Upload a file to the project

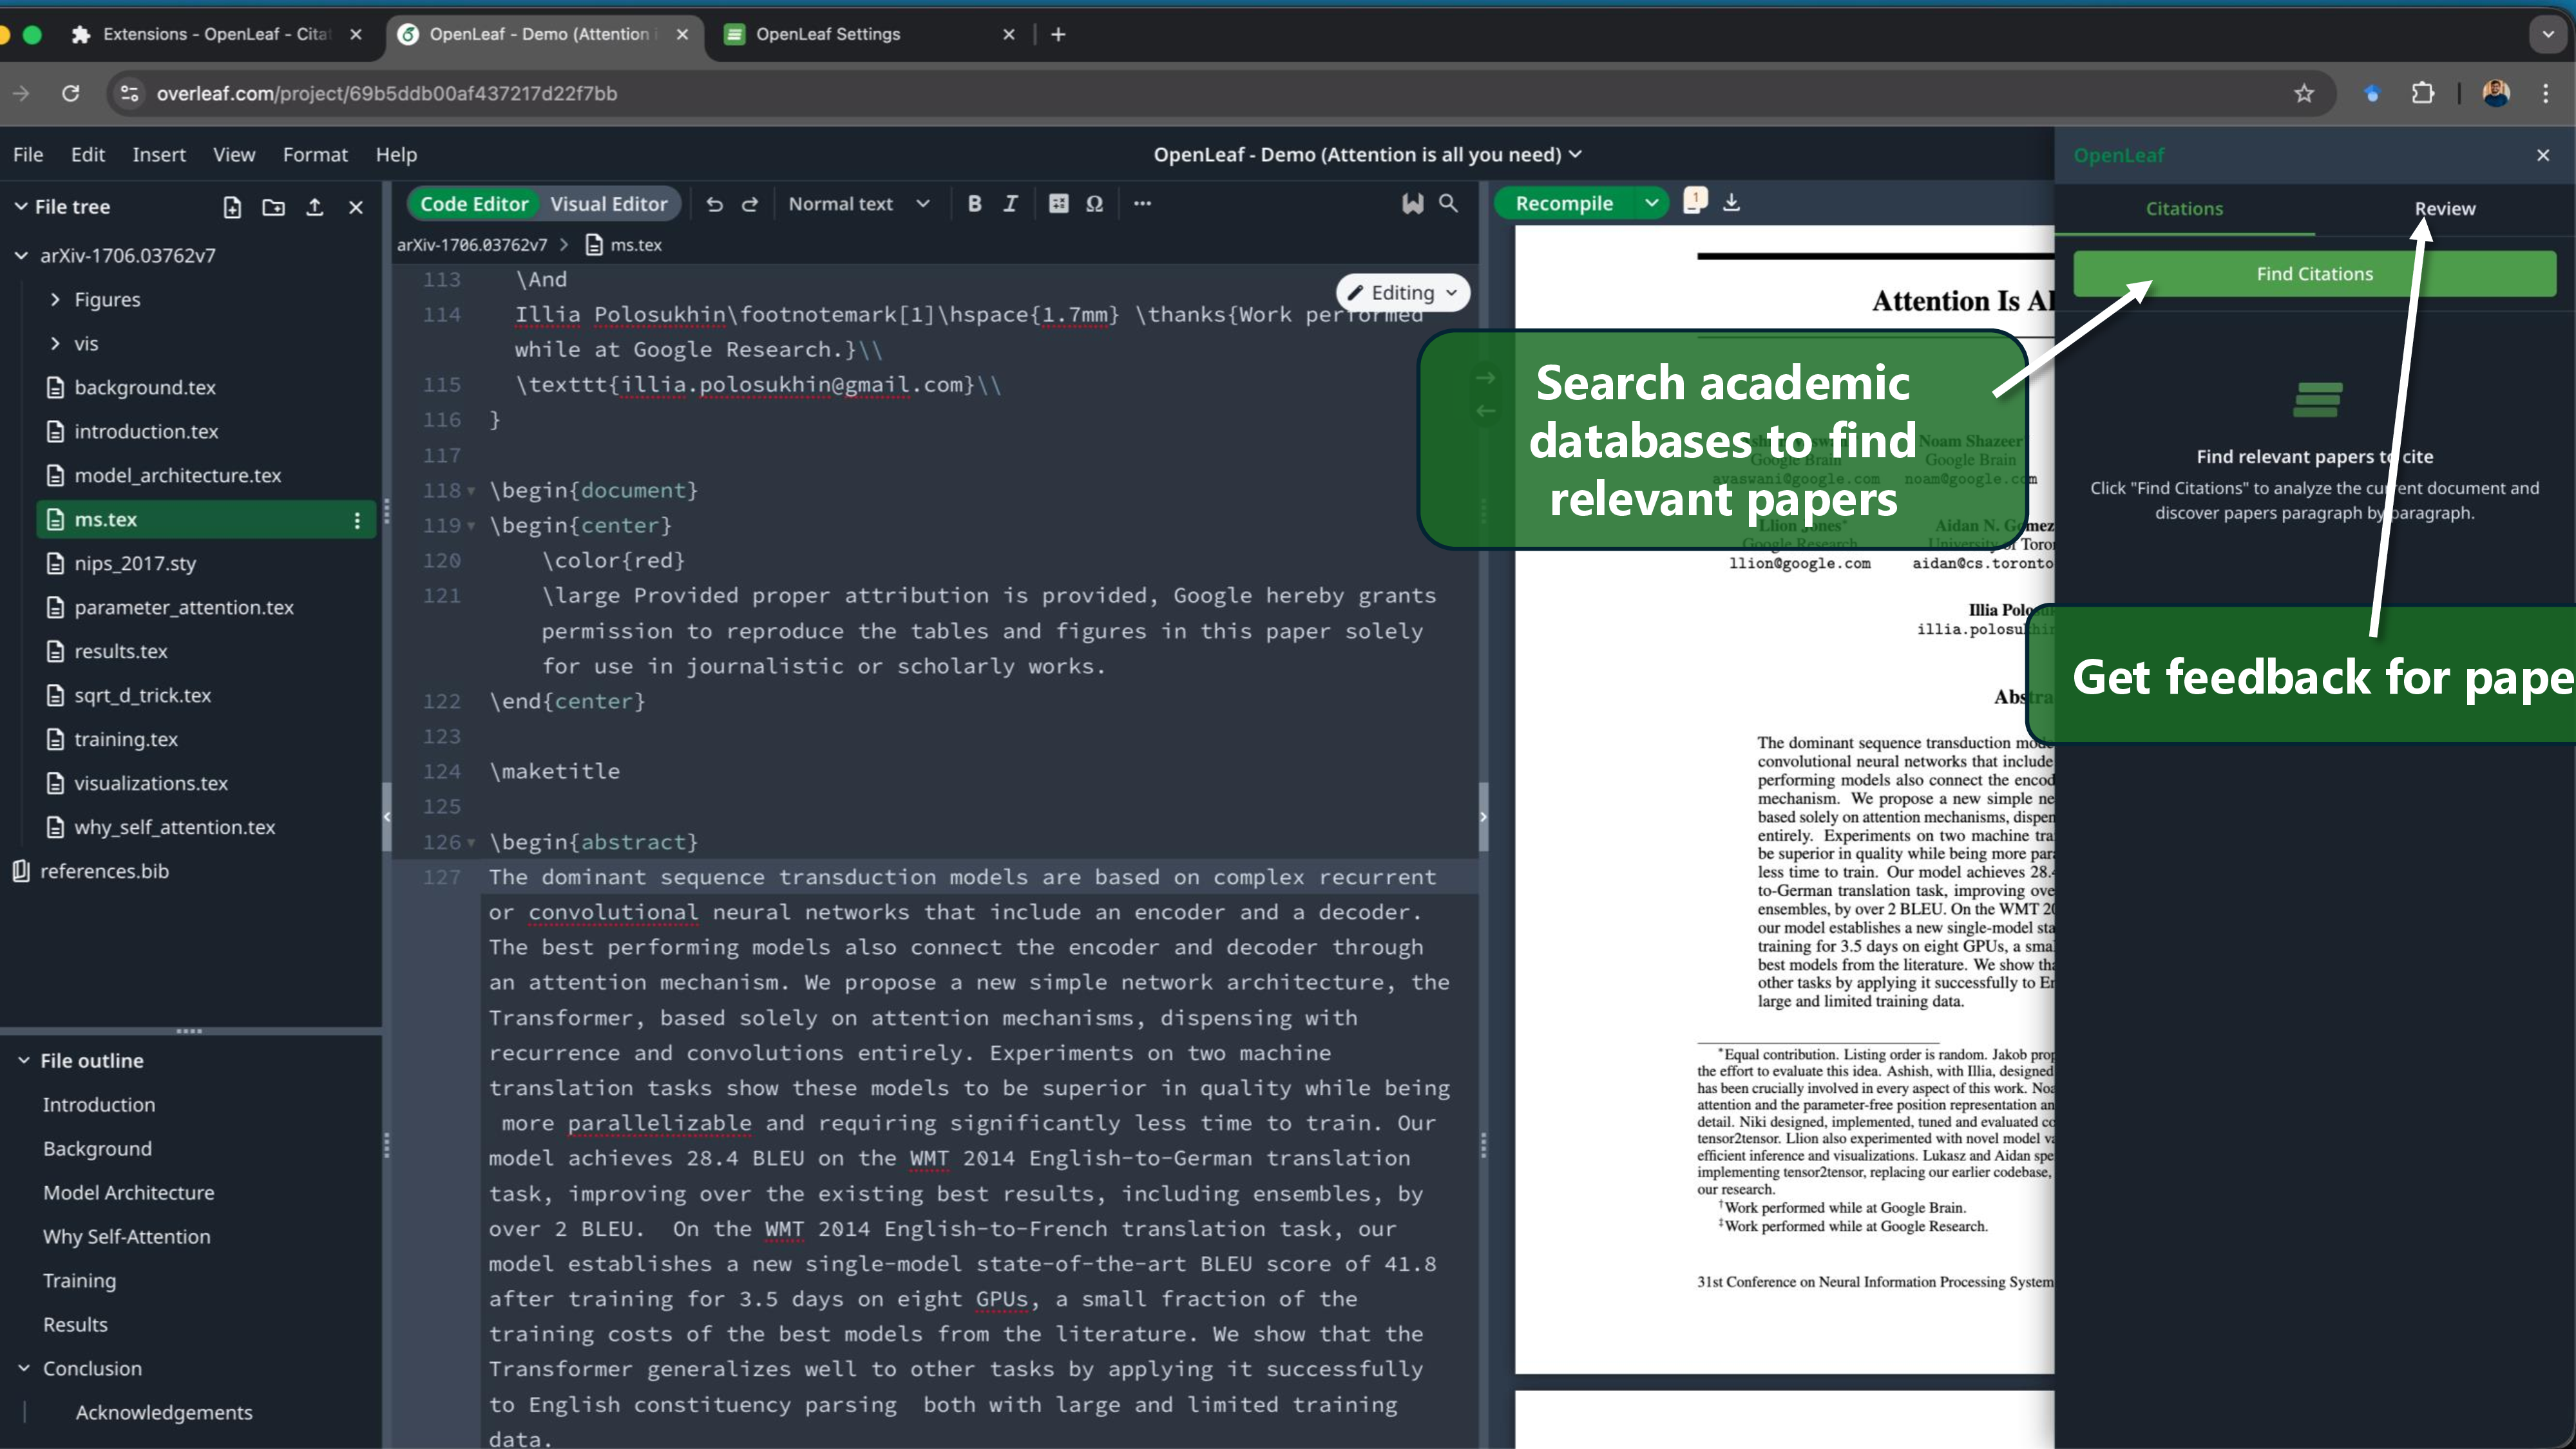tap(314, 207)
